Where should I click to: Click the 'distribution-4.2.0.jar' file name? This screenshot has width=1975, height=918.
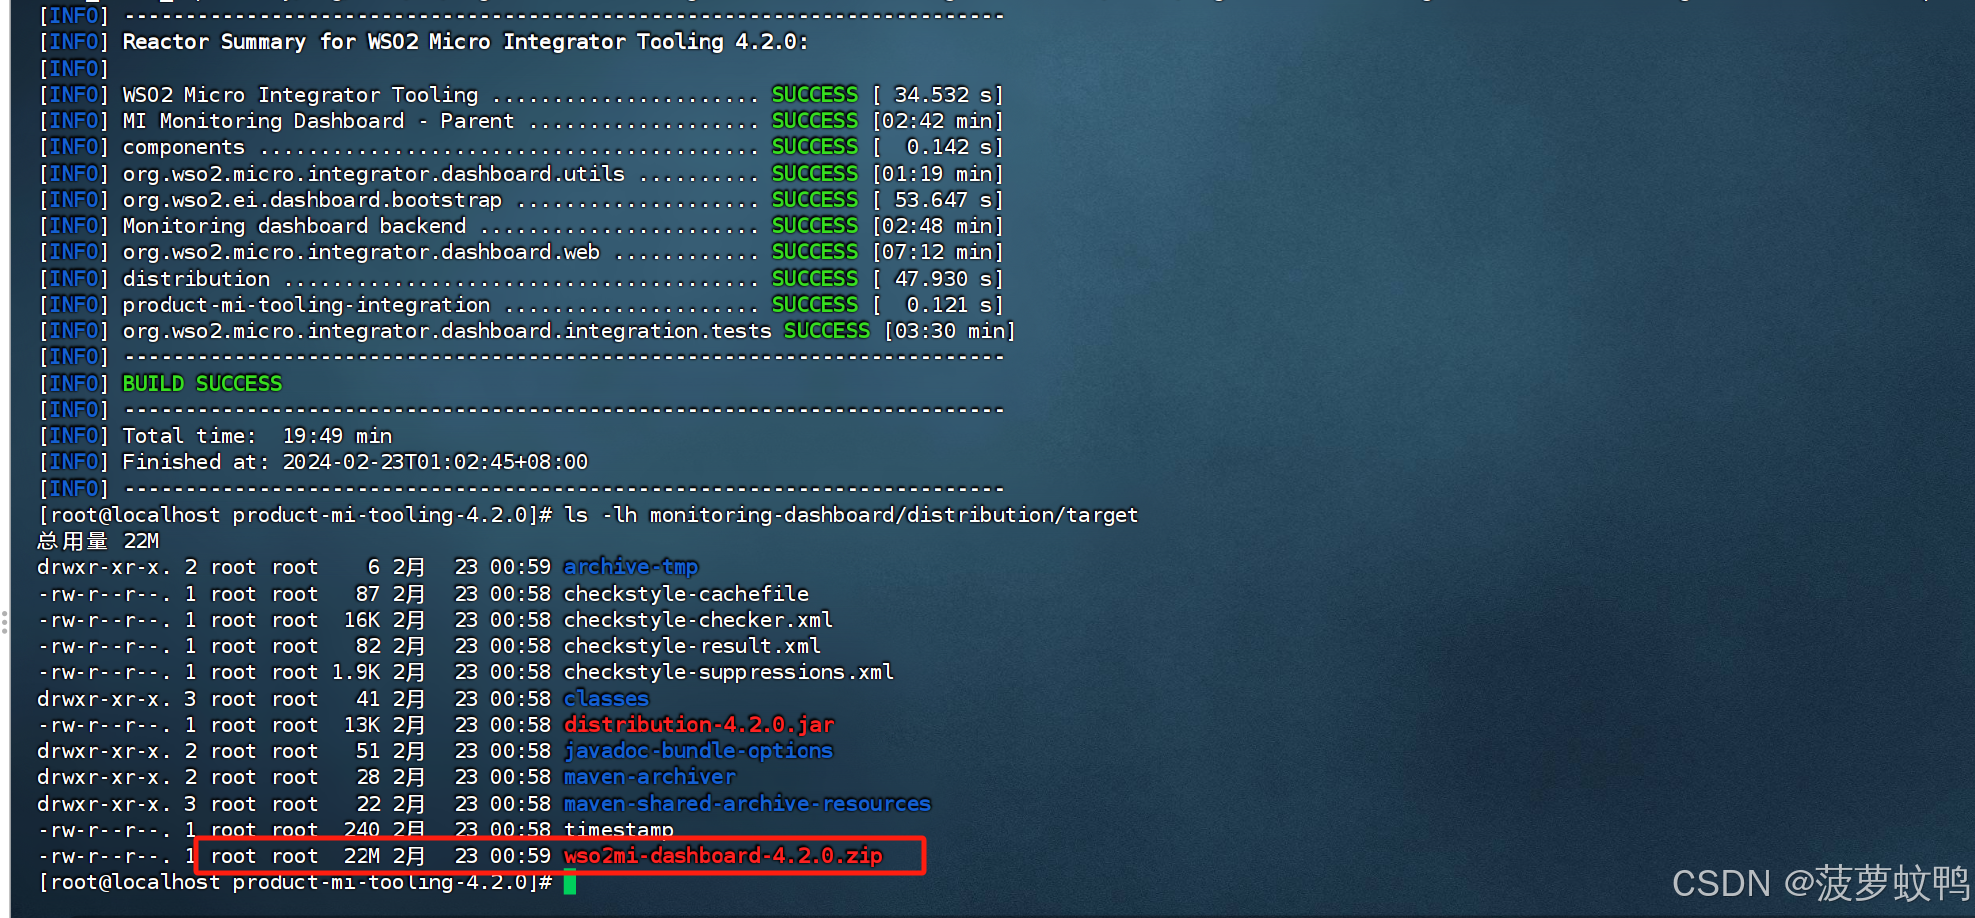click(699, 725)
